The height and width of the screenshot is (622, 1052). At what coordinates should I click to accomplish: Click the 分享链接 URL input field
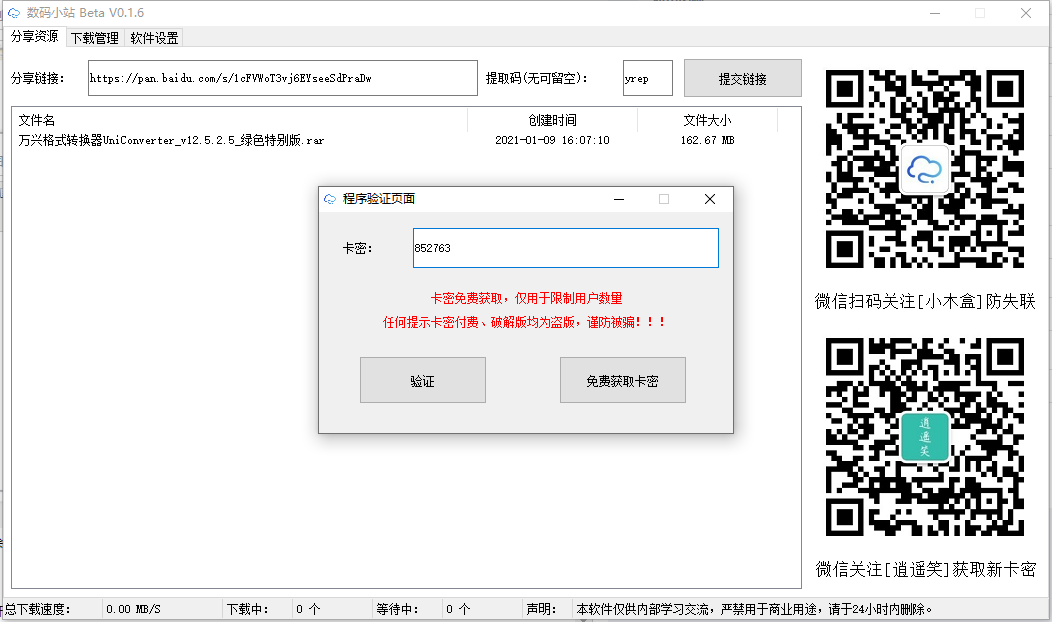[x=282, y=78]
